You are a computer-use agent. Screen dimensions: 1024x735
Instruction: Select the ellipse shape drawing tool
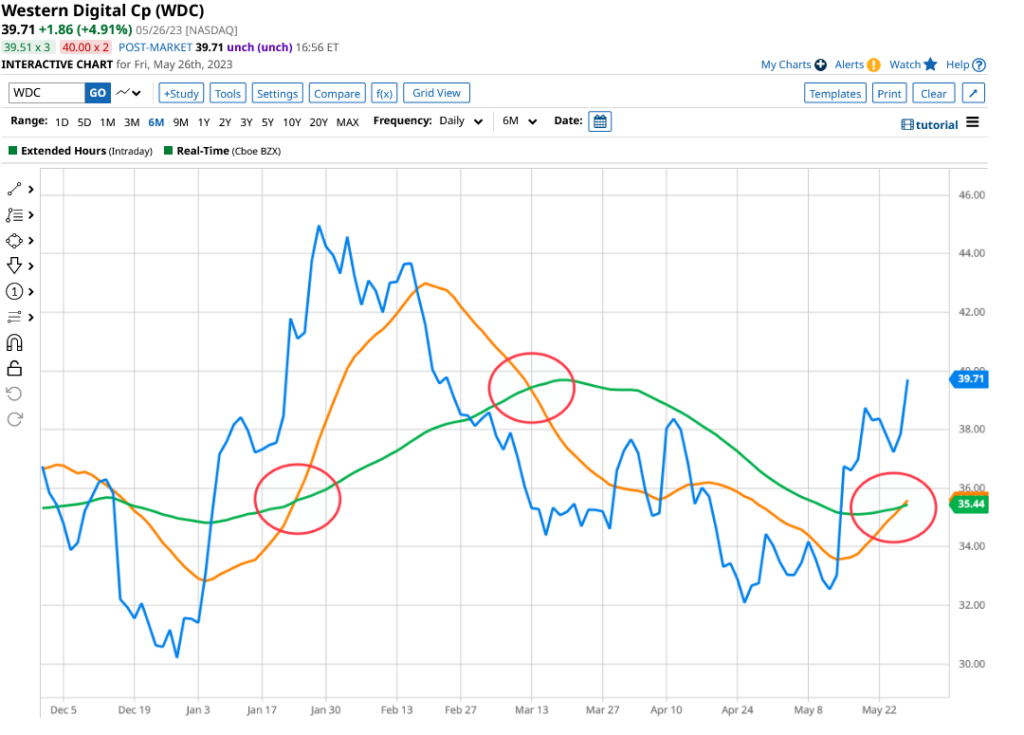15,241
